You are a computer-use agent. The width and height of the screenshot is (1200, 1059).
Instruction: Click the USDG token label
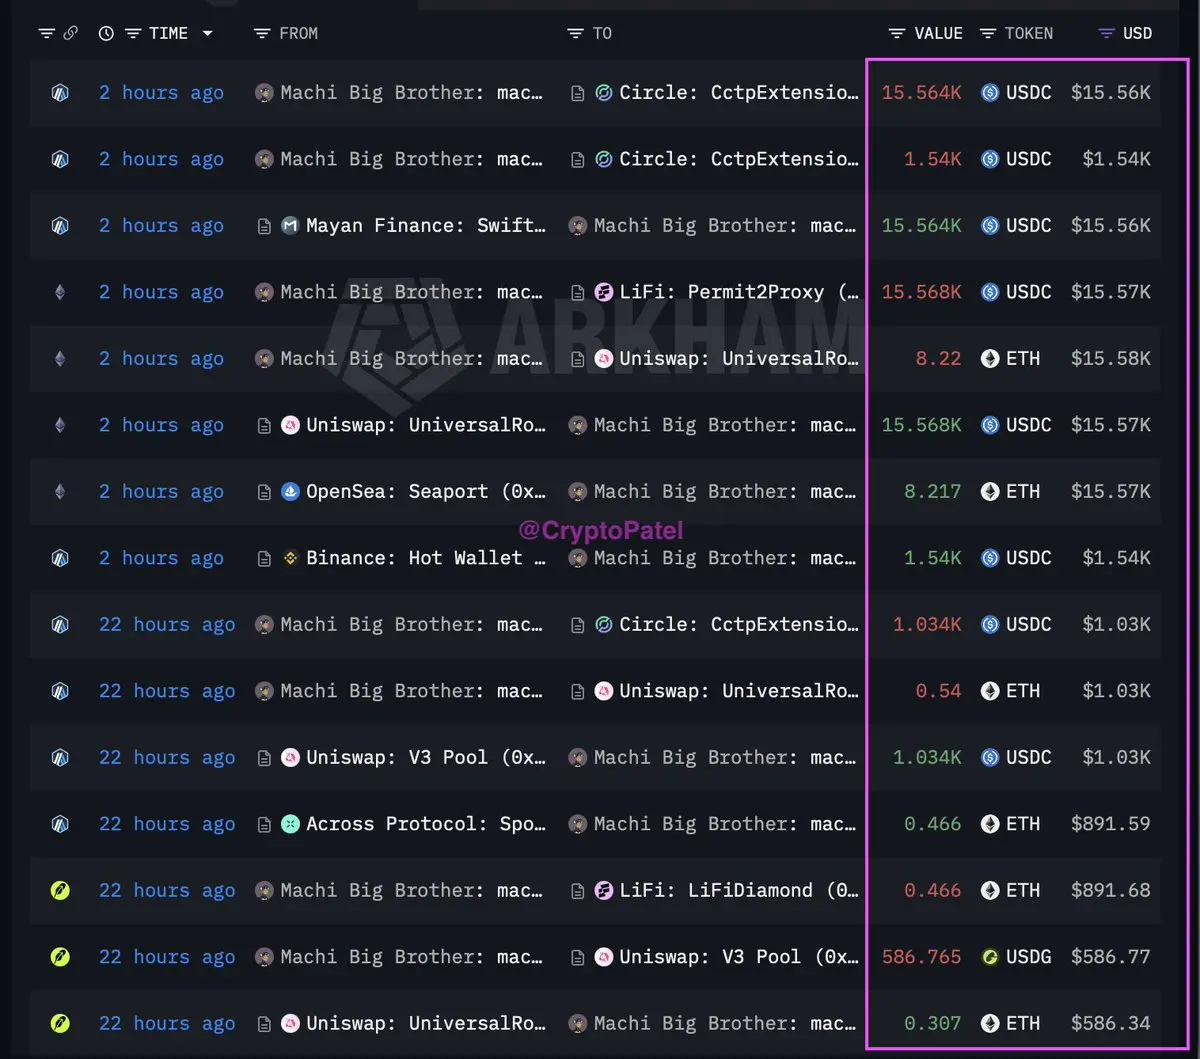(x=1029, y=957)
